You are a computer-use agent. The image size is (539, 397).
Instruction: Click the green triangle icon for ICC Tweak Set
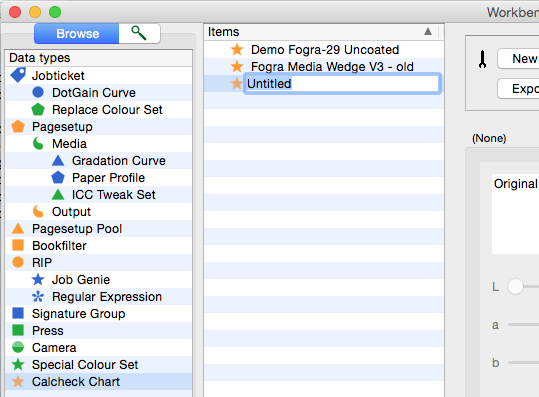[58, 195]
